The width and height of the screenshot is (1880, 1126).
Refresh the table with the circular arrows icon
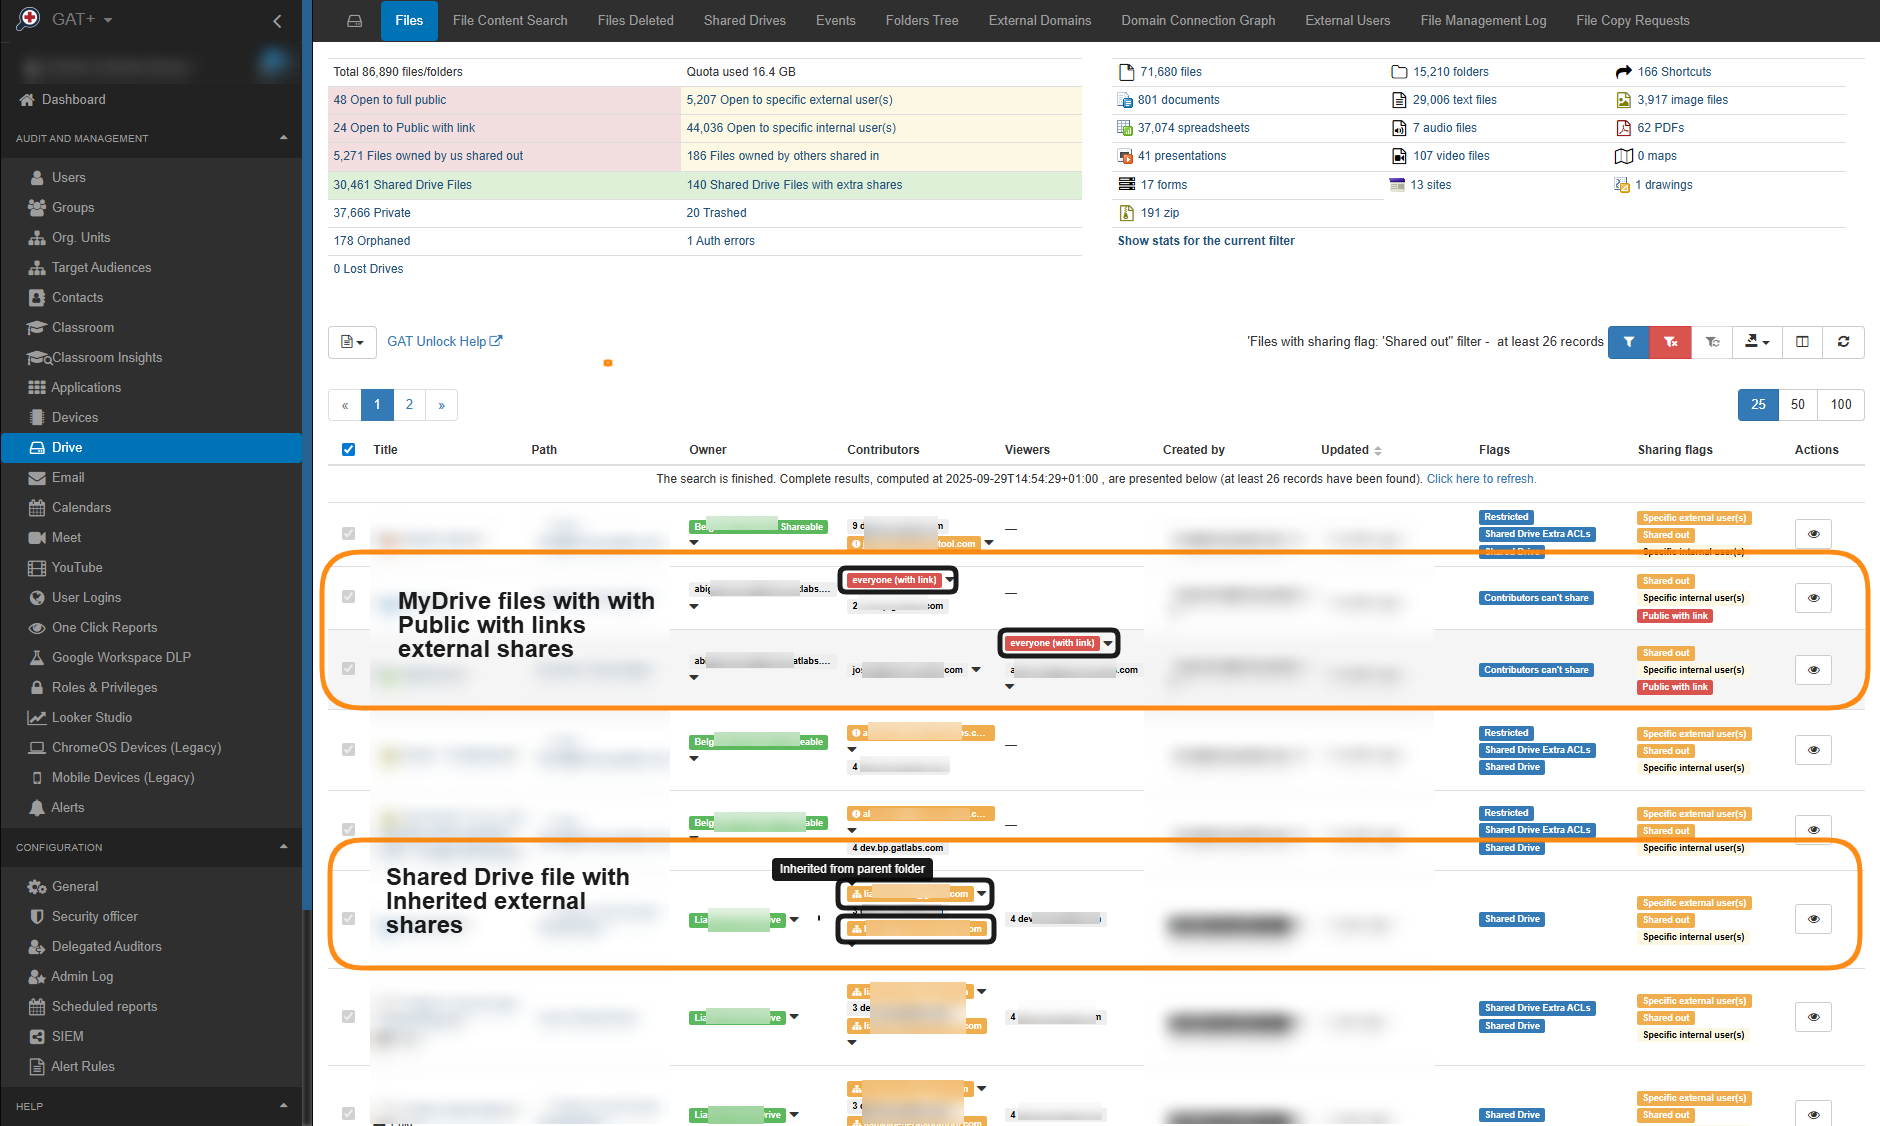pyautogui.click(x=1843, y=342)
